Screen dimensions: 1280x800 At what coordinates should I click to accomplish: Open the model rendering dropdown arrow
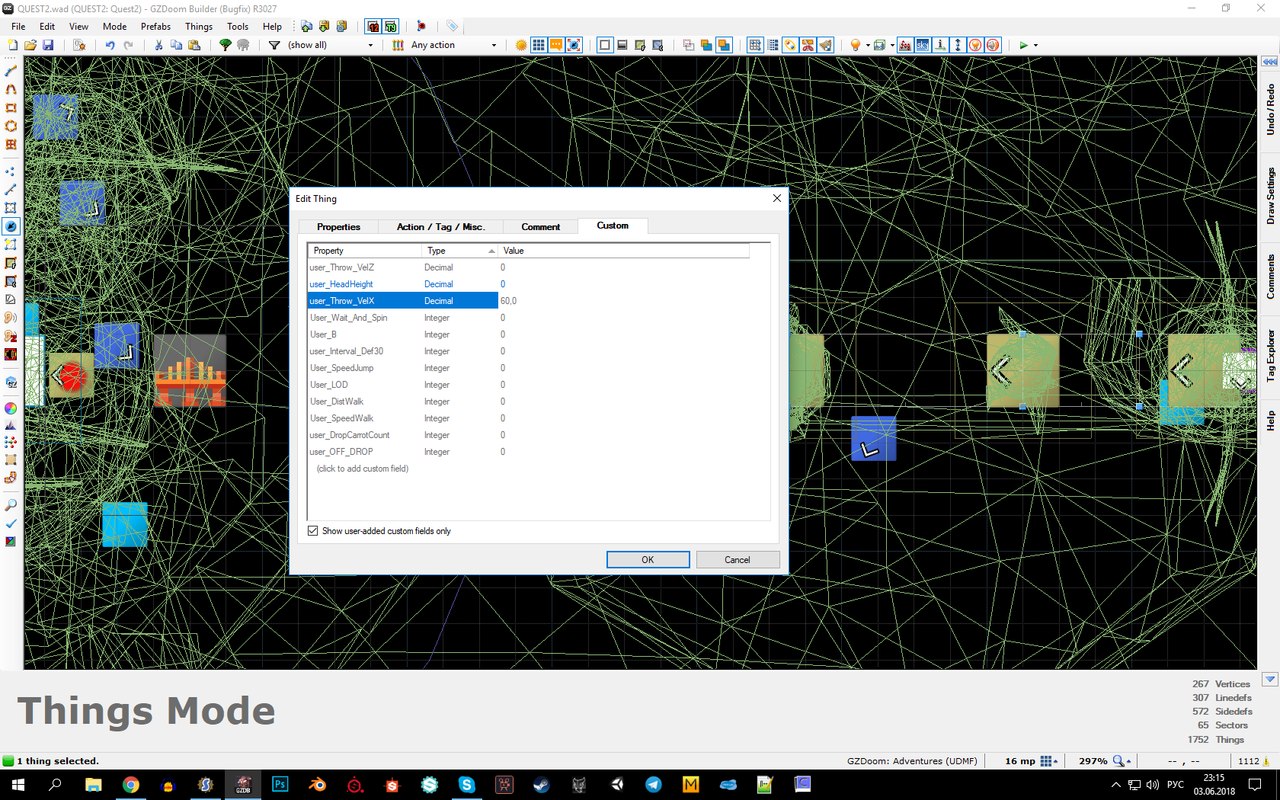click(890, 45)
